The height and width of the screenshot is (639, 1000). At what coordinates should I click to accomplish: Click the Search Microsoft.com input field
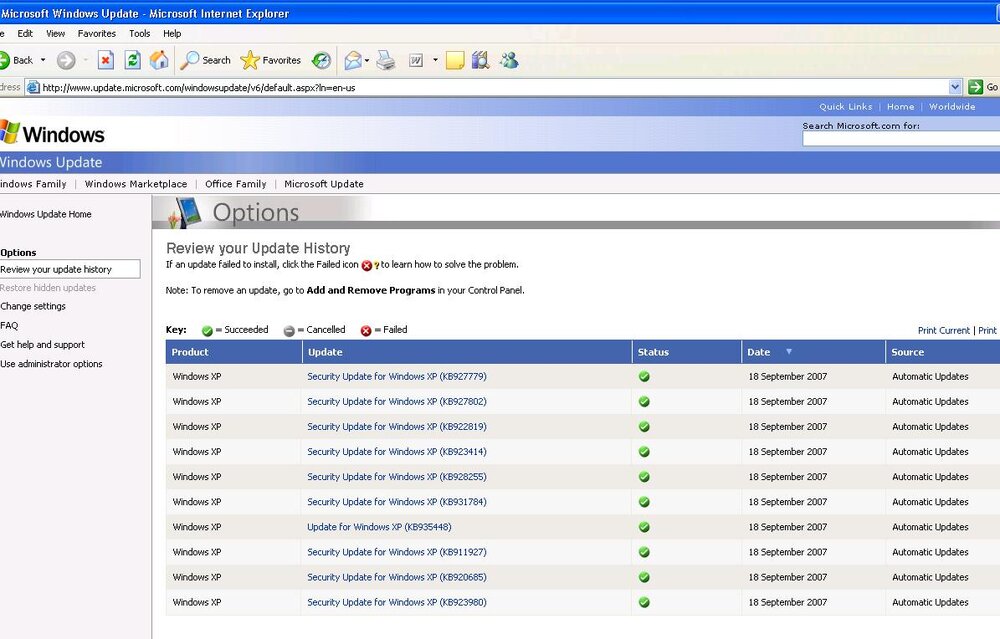(901, 139)
